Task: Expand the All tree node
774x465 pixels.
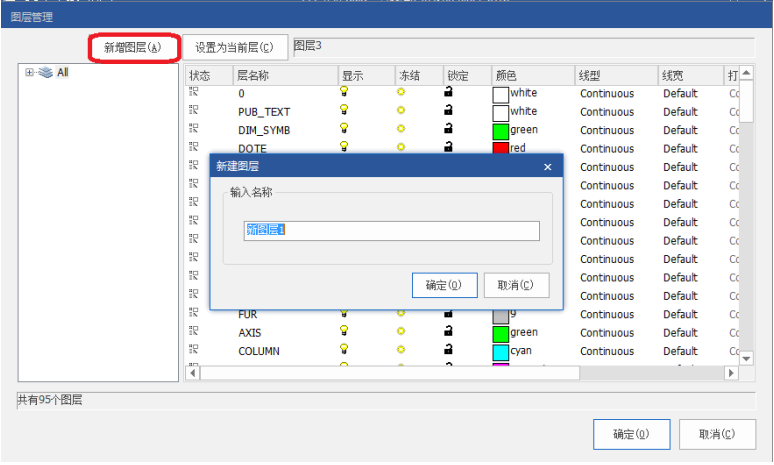Action: coord(29,73)
